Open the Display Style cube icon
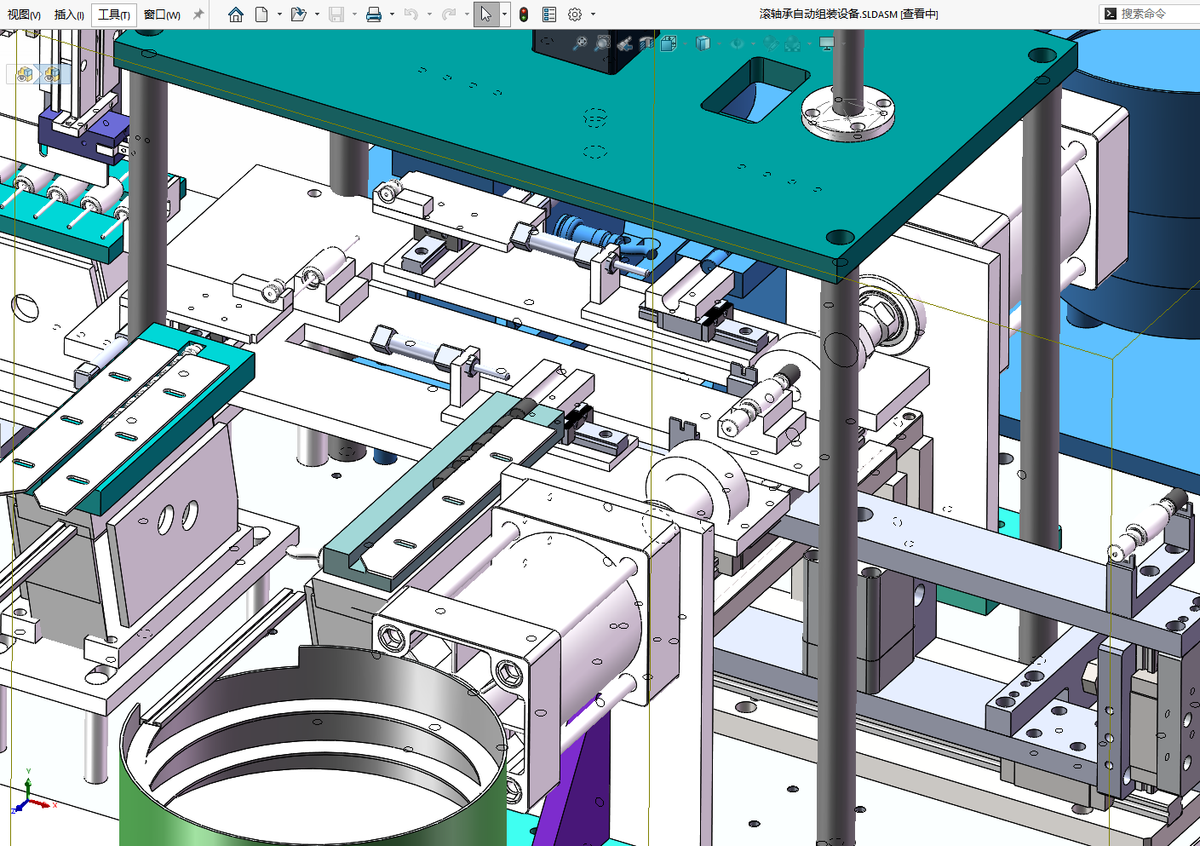The height and width of the screenshot is (846, 1200). (x=703, y=43)
